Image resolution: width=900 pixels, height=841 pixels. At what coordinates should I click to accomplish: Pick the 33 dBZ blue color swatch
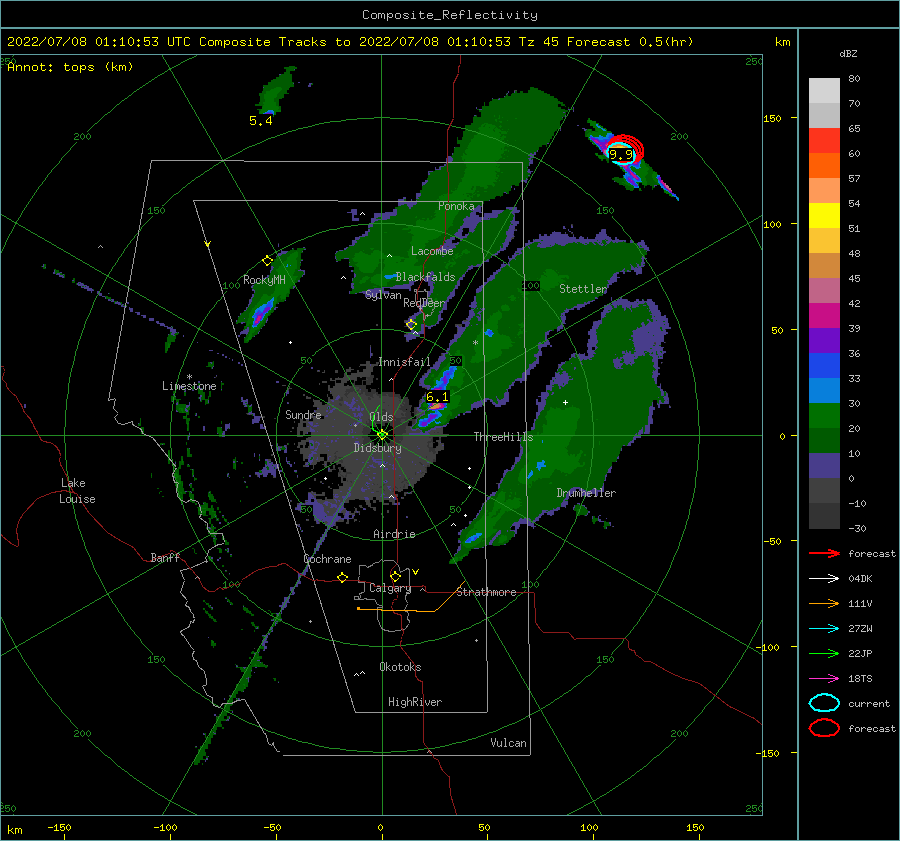pos(824,365)
